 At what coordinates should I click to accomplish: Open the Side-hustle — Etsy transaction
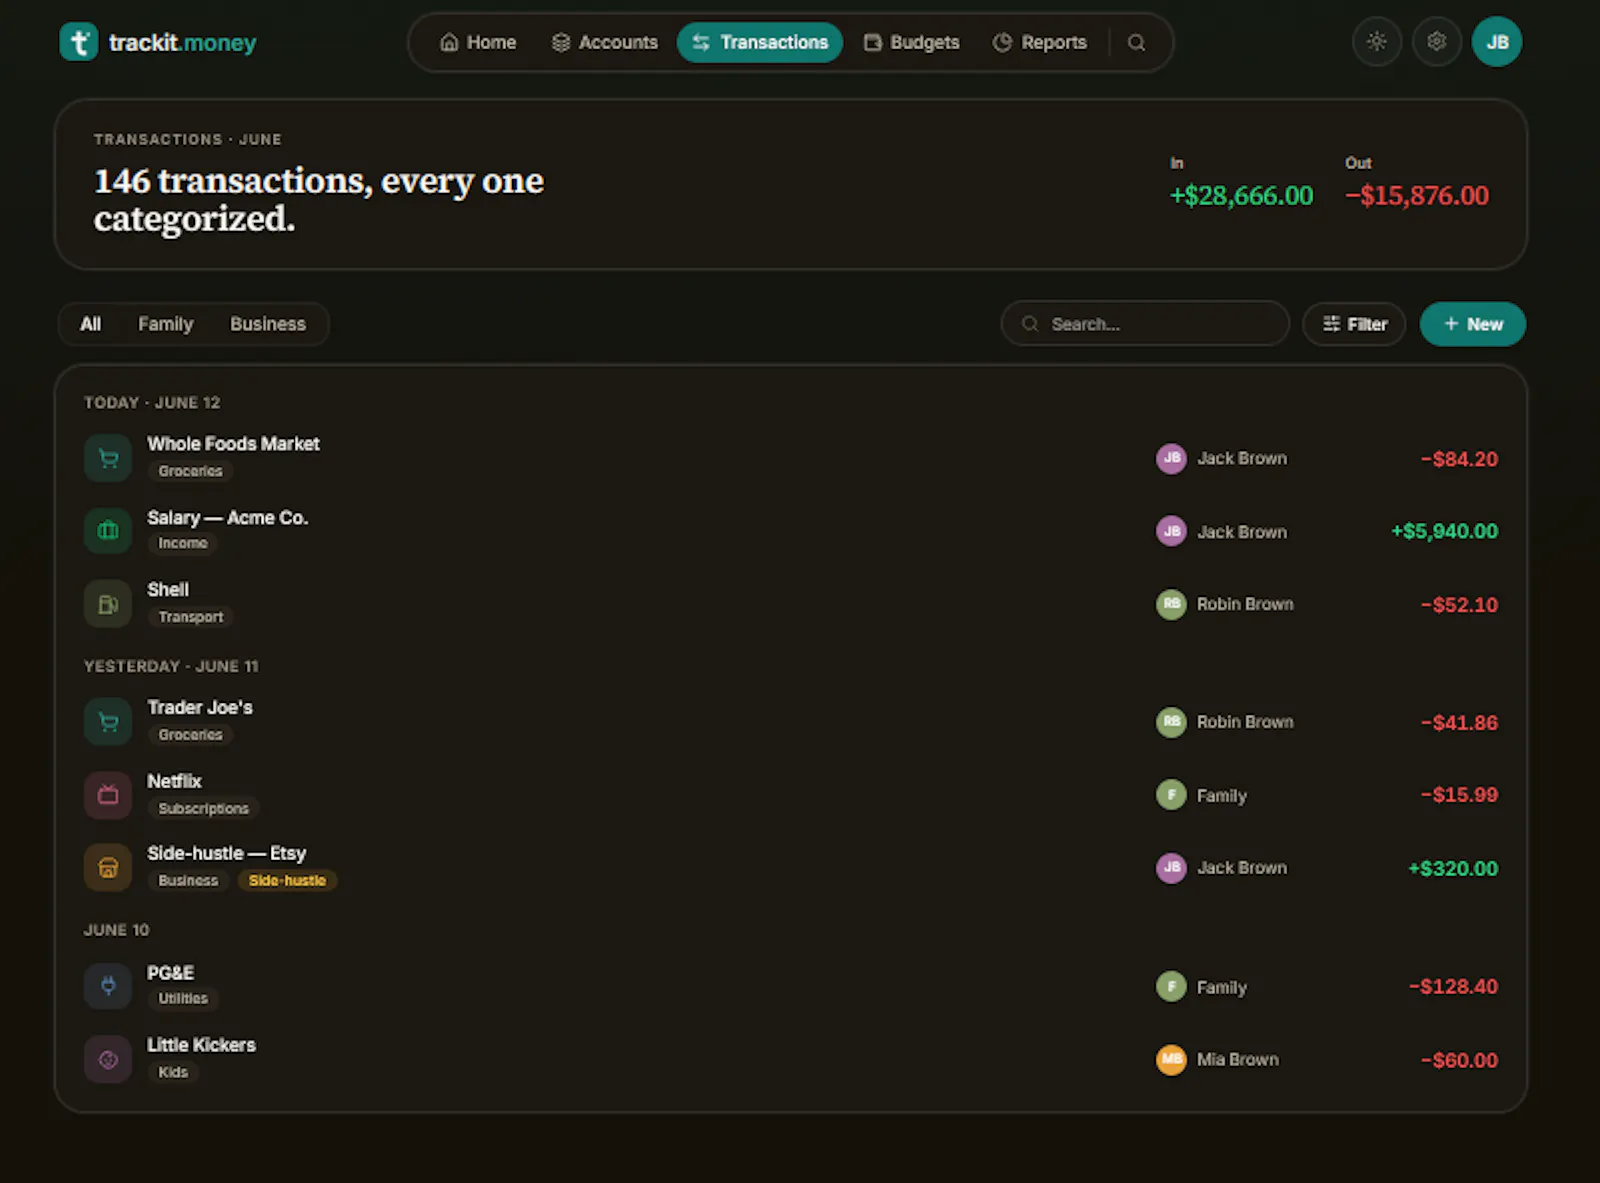(790, 867)
